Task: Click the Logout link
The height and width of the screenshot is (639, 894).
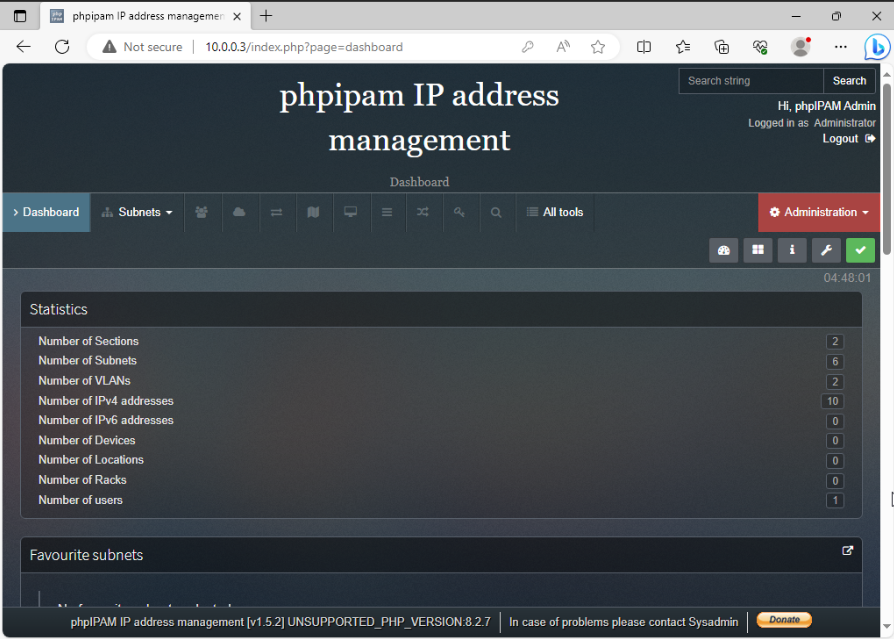Action: (x=840, y=139)
